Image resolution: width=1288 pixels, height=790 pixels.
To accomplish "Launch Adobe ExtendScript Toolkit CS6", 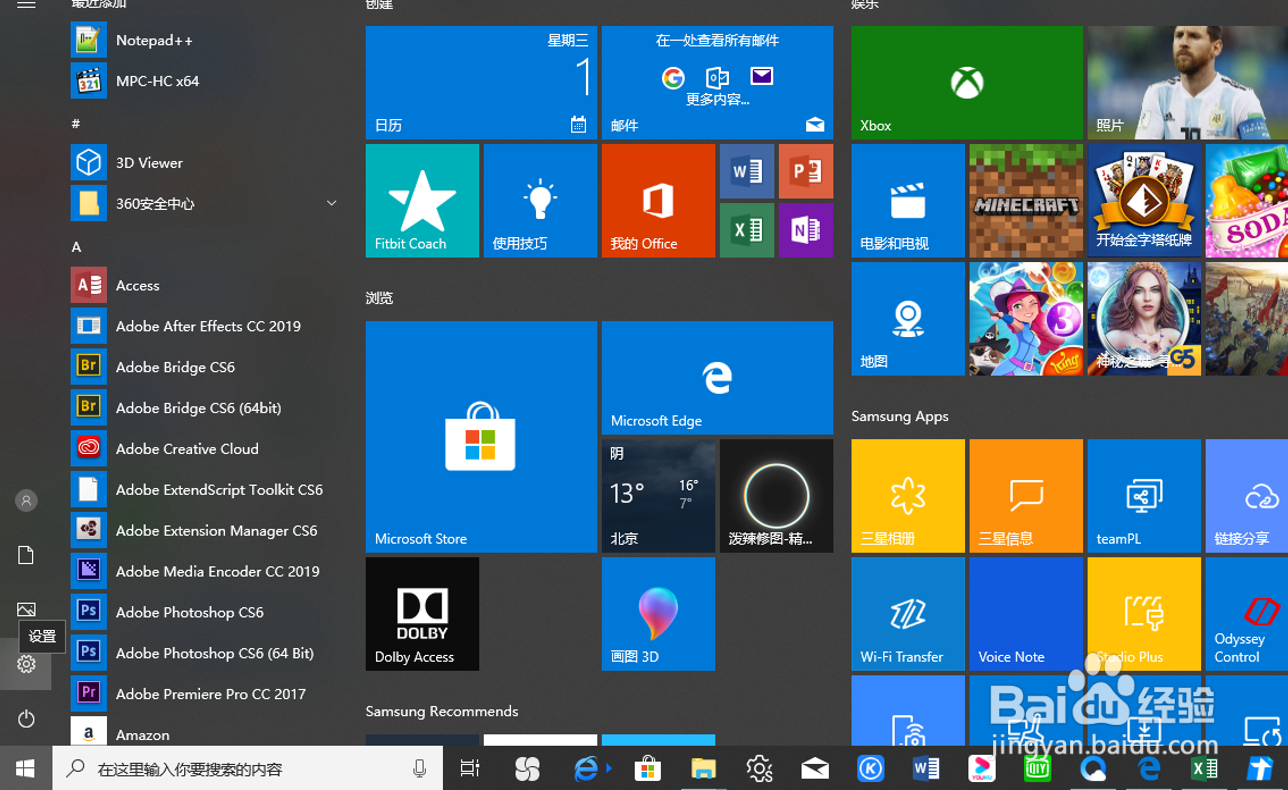I will pos(205,490).
